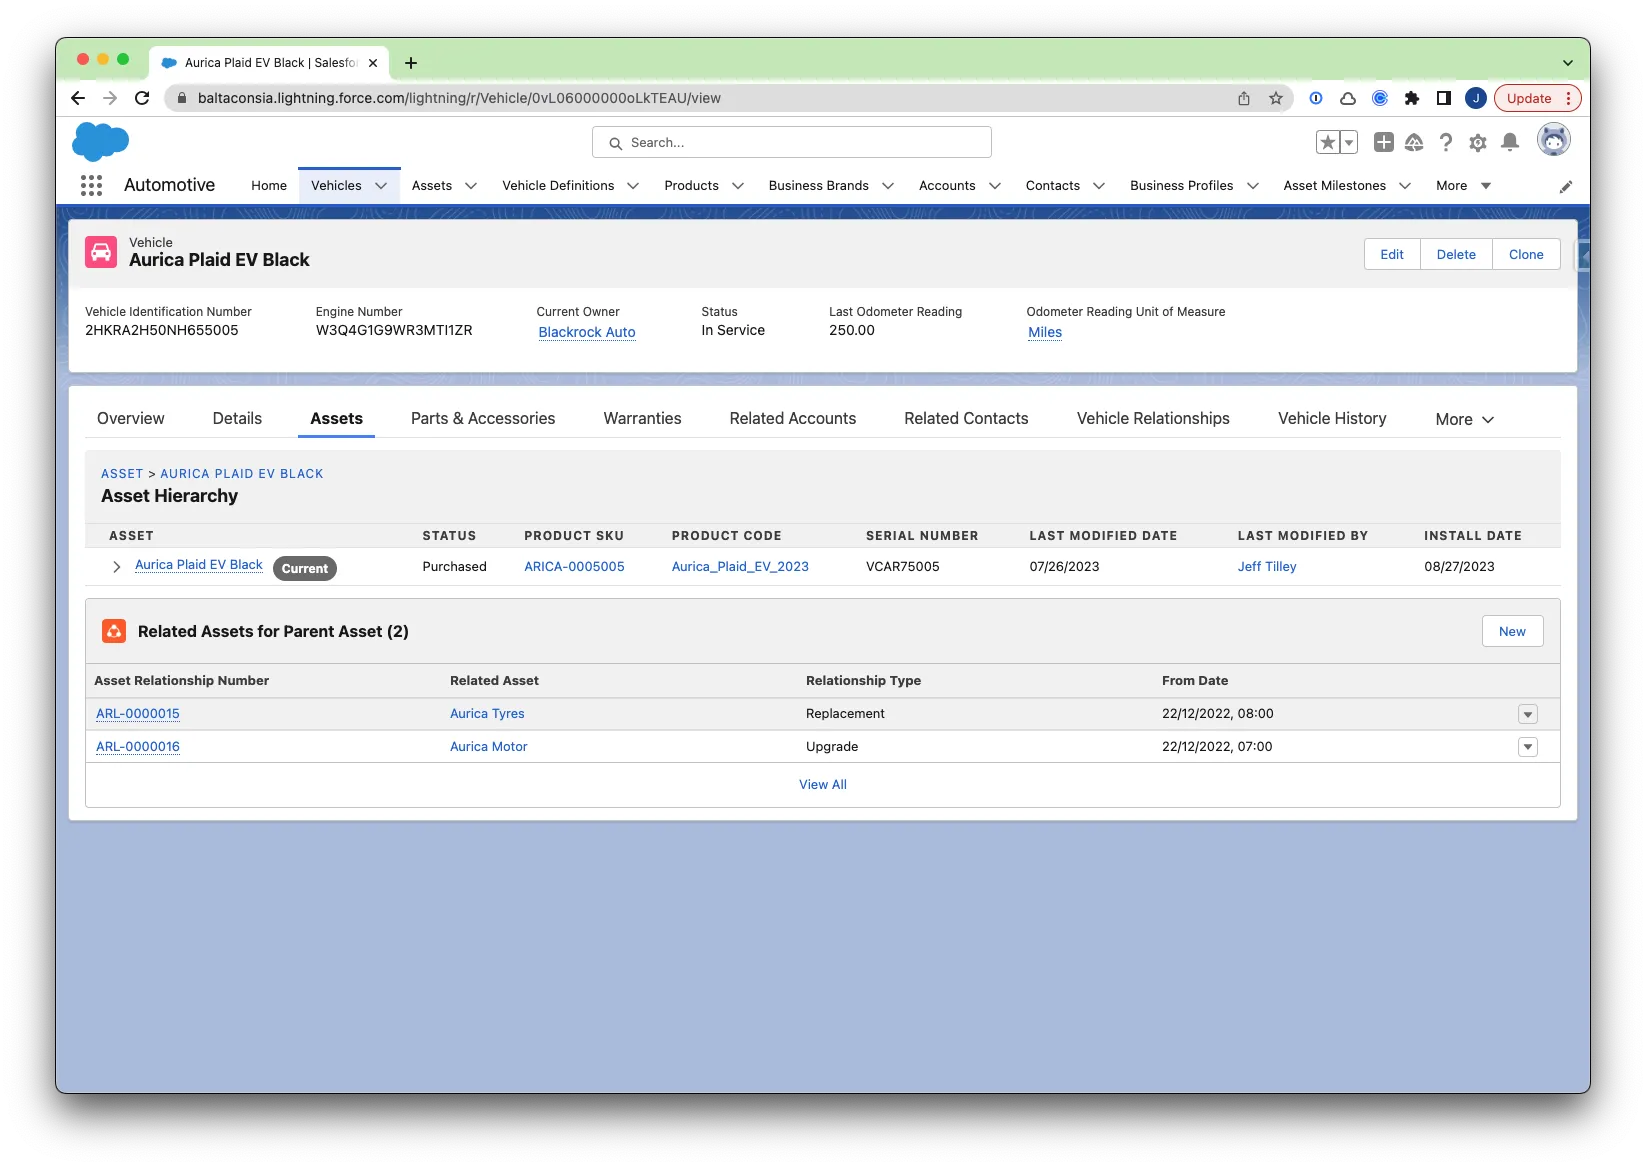Click the Salesforce cloud logo
The height and width of the screenshot is (1167, 1646).
coord(100,142)
